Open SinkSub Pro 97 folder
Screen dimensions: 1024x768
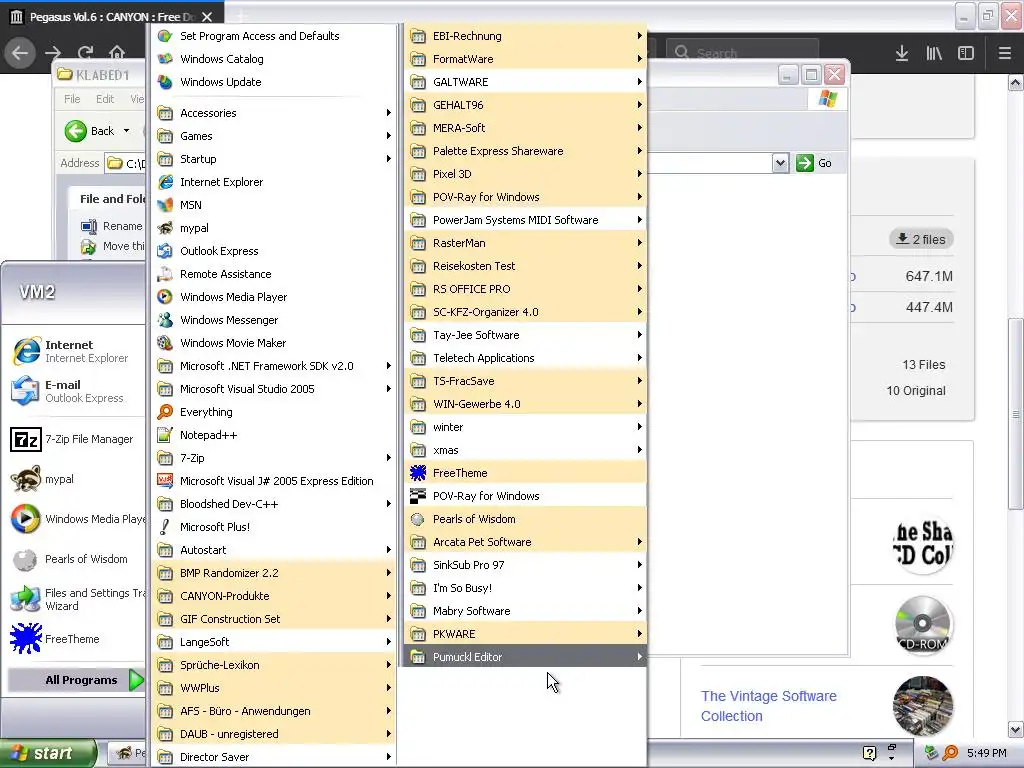click(526, 565)
